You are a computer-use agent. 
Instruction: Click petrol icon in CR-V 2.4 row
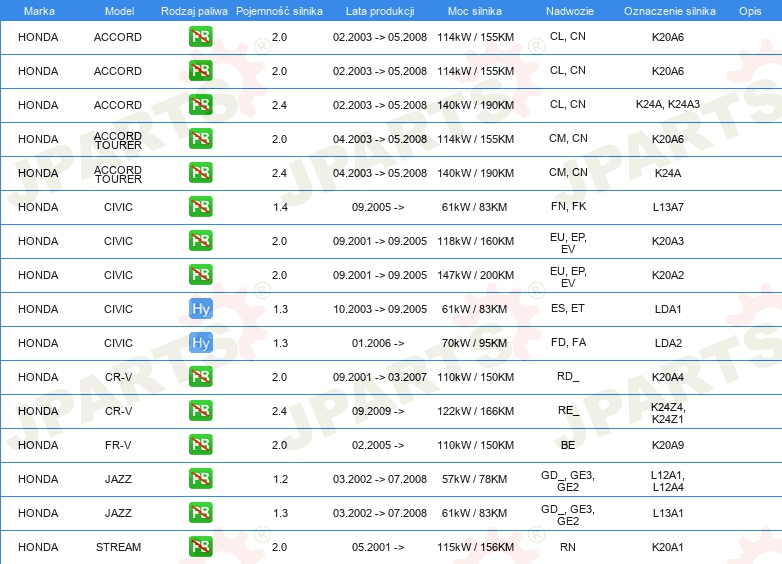coord(200,410)
